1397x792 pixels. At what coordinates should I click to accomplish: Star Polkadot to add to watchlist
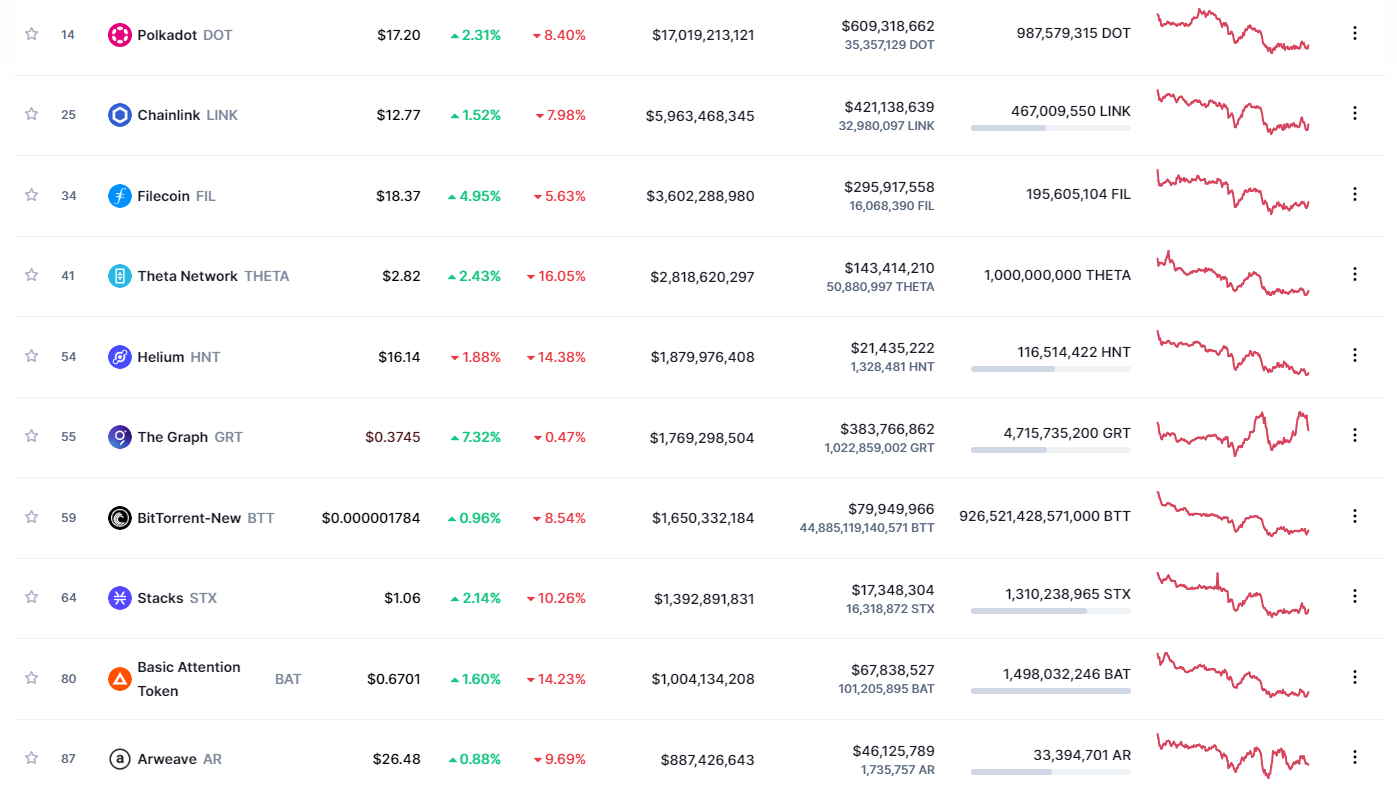(32, 34)
